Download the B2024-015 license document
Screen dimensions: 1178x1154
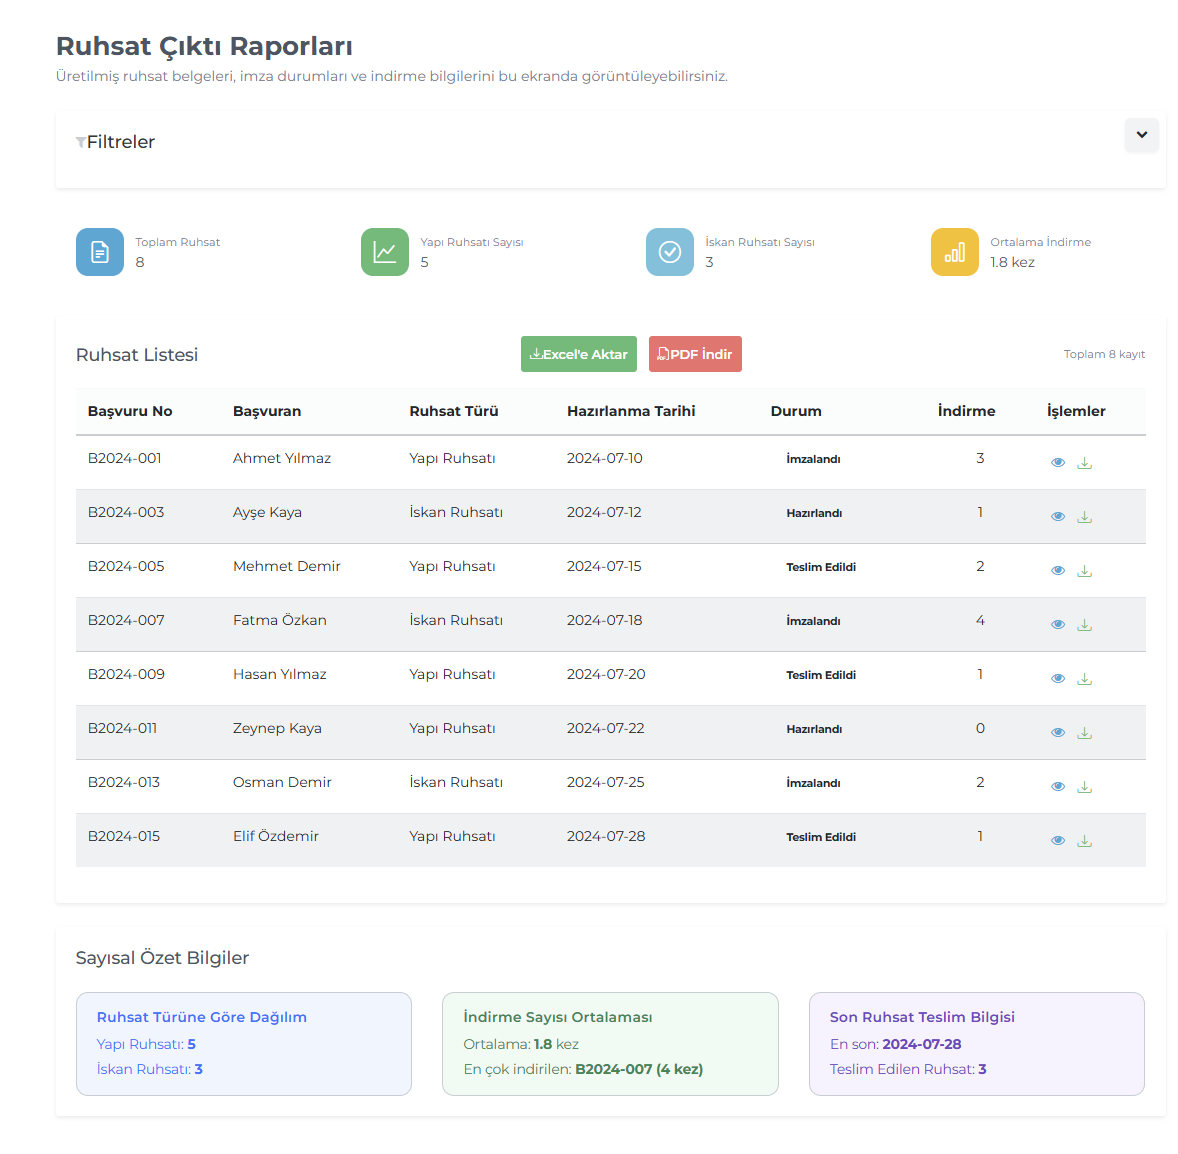(x=1084, y=841)
